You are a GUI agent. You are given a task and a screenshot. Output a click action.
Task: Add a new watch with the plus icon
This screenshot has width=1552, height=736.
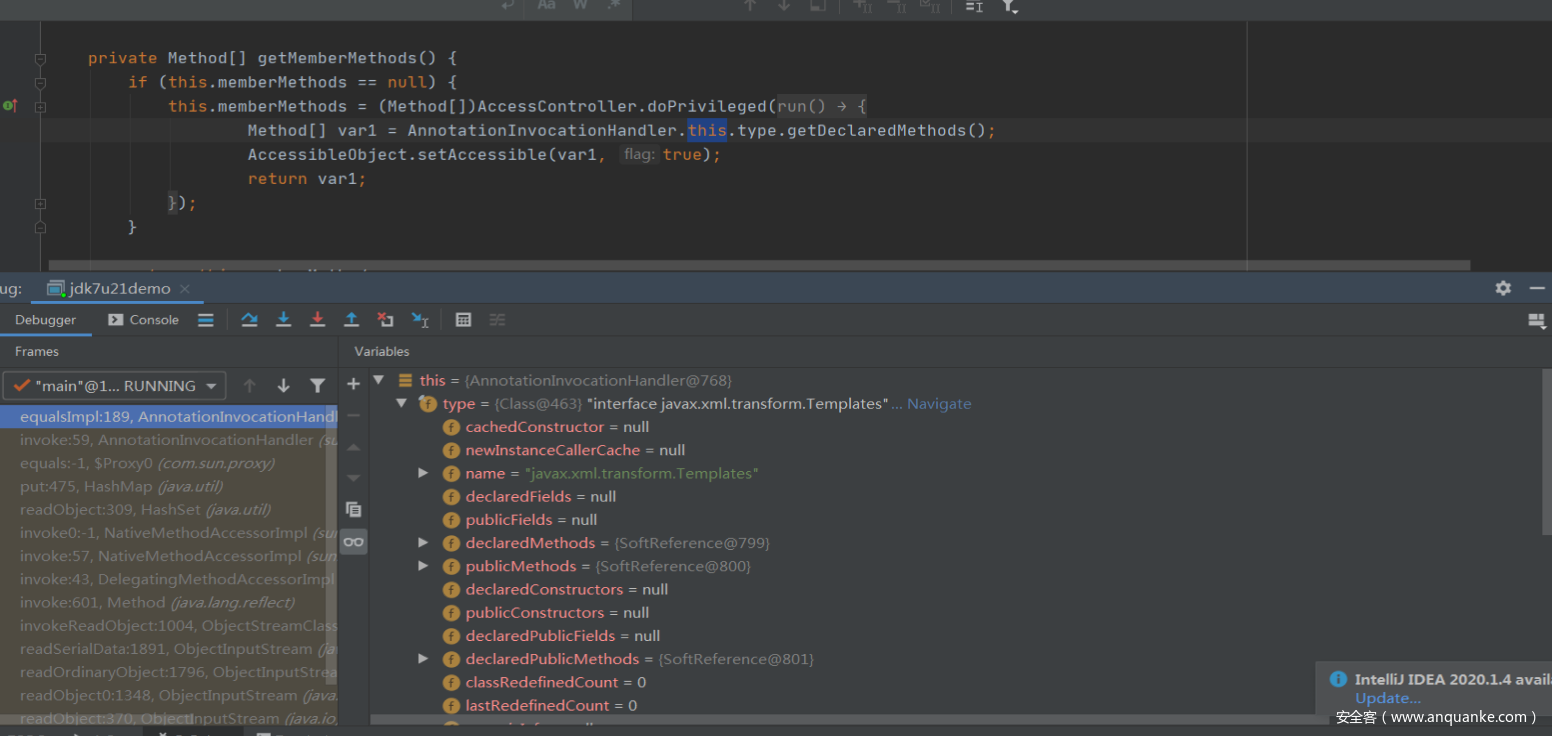353,384
